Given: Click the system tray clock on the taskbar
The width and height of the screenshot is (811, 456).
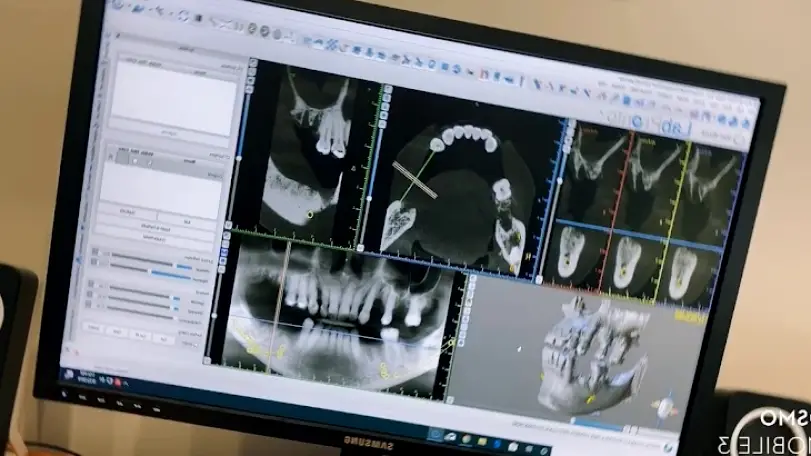Looking at the screenshot, I should pyautogui.click(x=88, y=376).
